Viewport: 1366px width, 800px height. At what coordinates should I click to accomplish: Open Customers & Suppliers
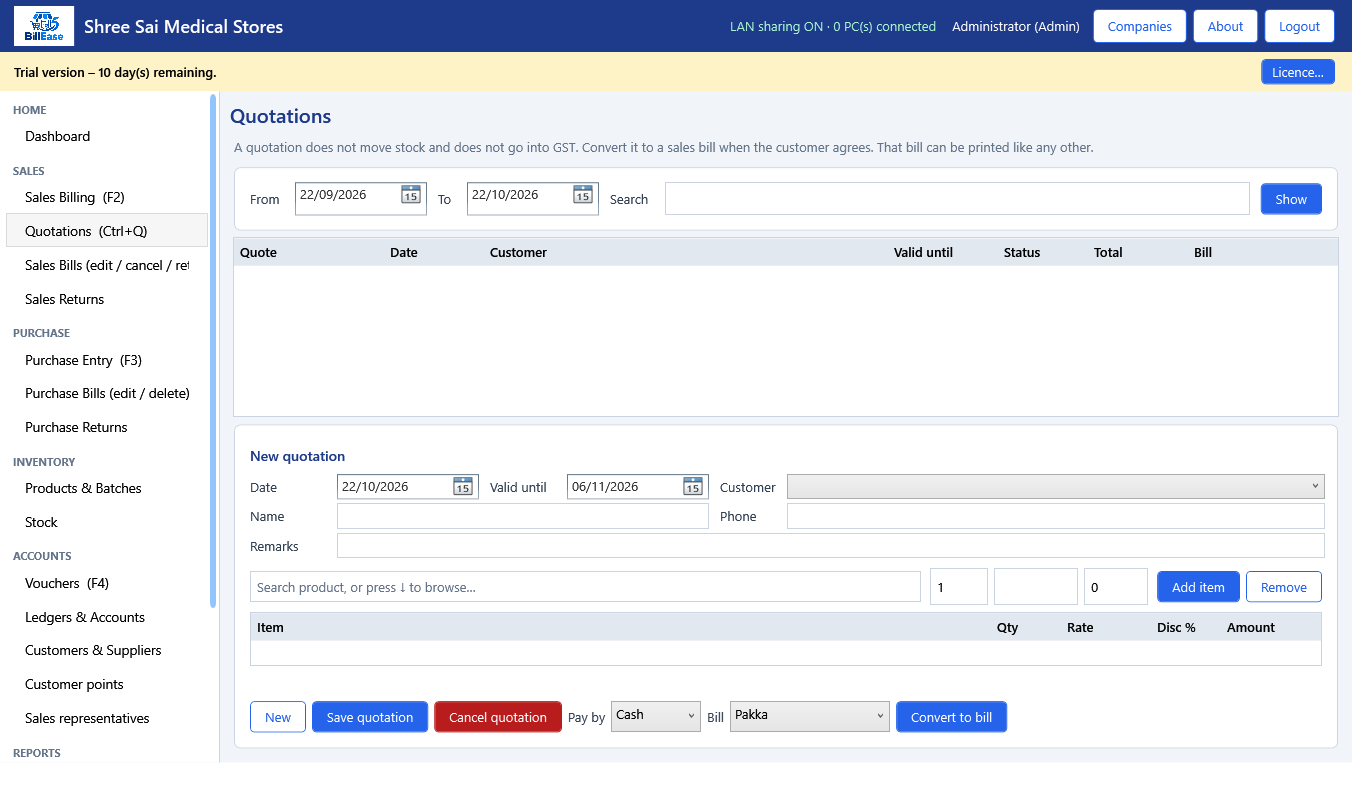click(x=107, y=650)
